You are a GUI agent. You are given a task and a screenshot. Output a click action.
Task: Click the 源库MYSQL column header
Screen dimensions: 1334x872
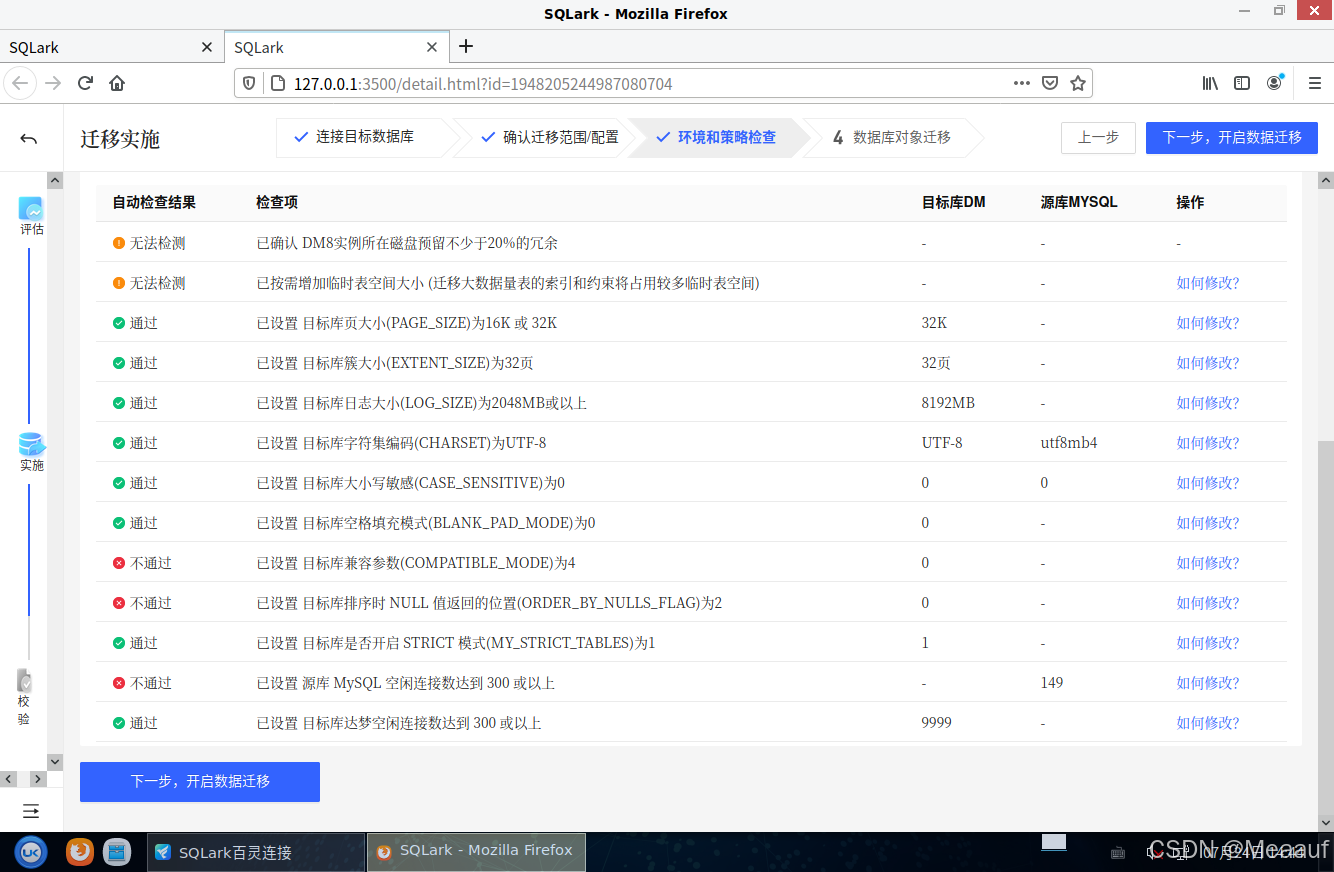pyautogui.click(x=1079, y=202)
